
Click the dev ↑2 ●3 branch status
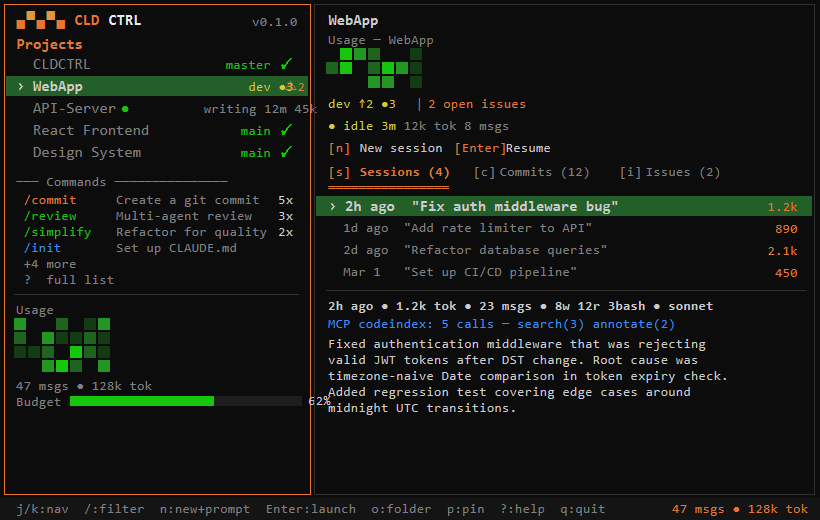362,104
